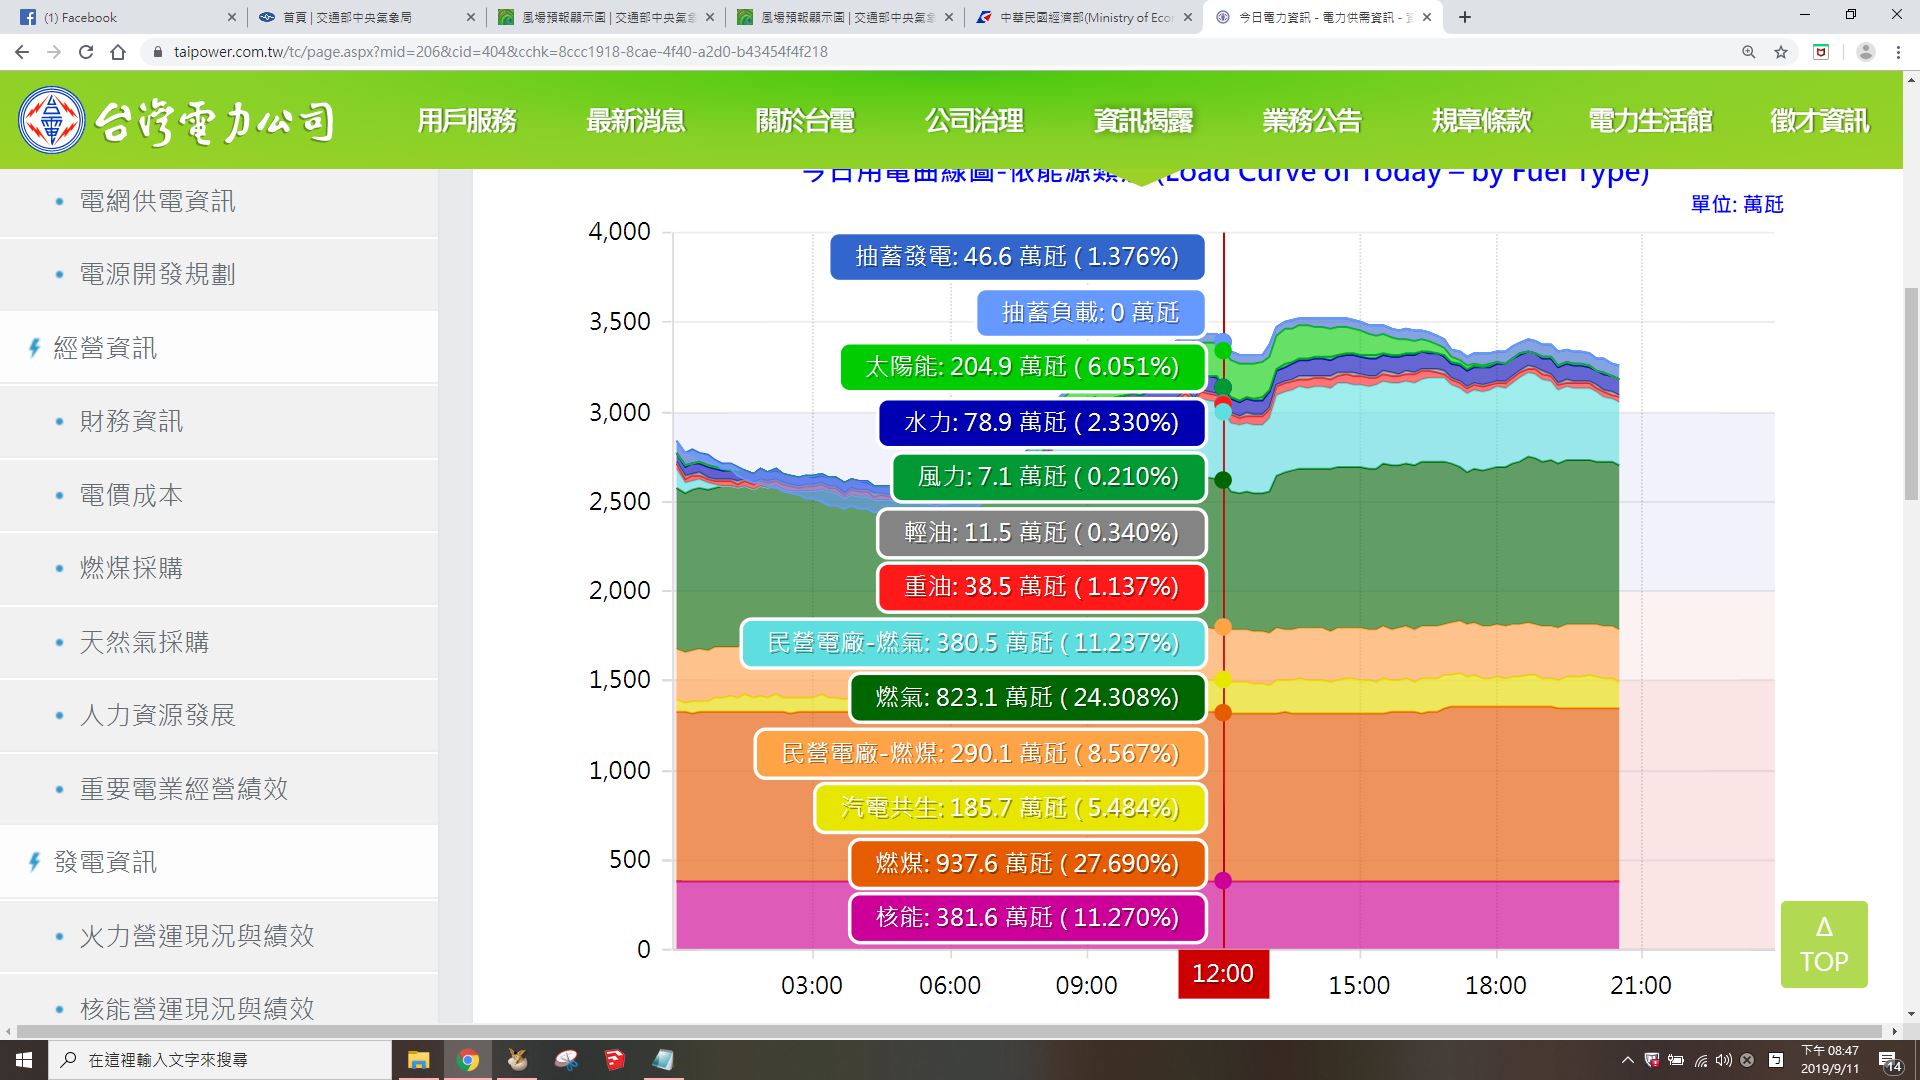Open Chrome three-dot menu
Image resolution: width=1920 pixels, height=1080 pixels.
click(1898, 52)
